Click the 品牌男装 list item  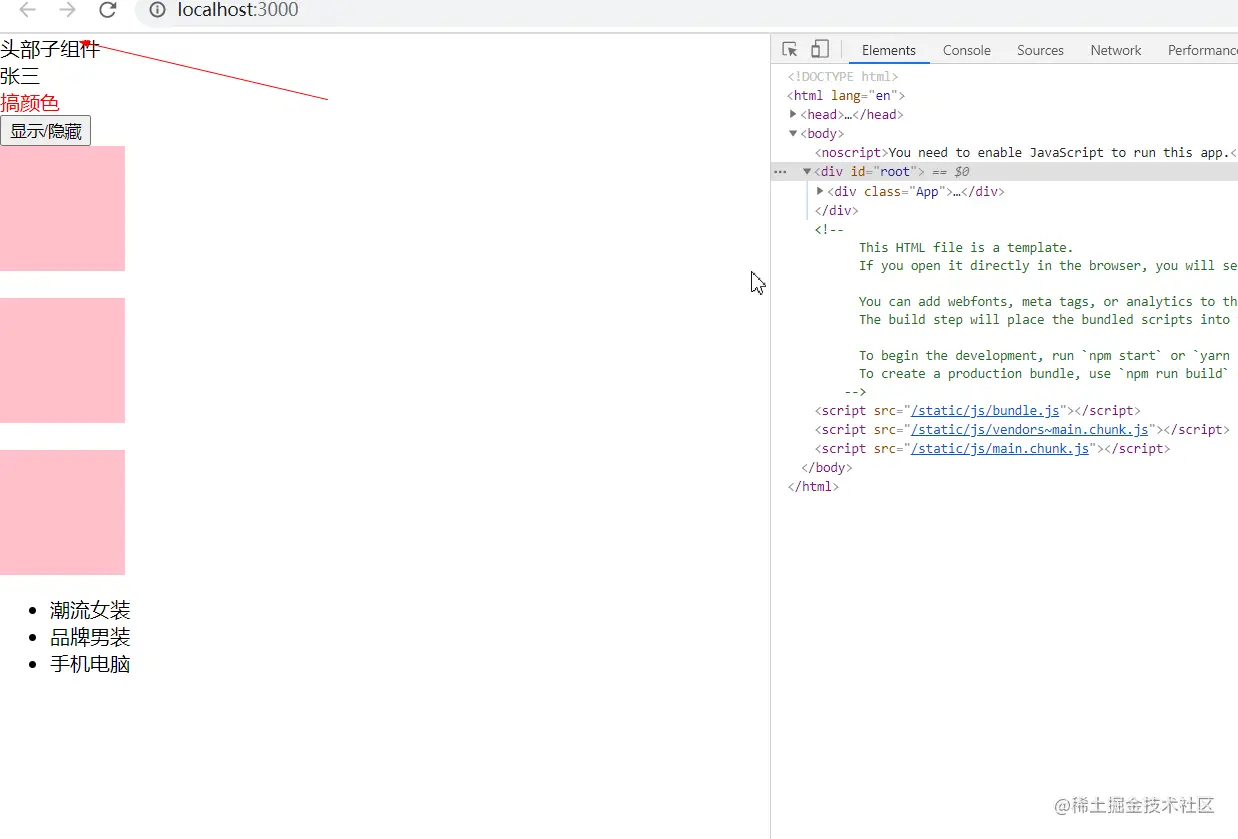coord(90,637)
